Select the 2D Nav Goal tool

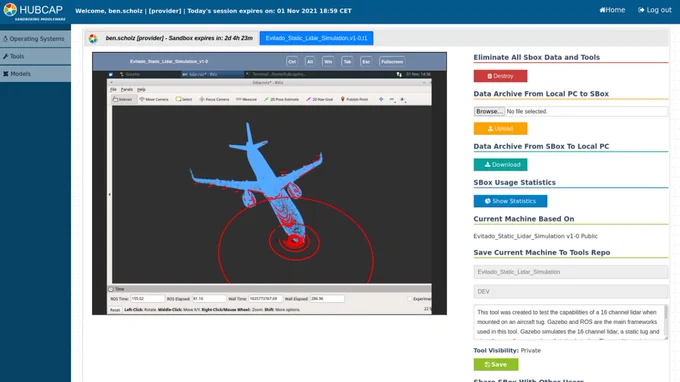coord(320,99)
